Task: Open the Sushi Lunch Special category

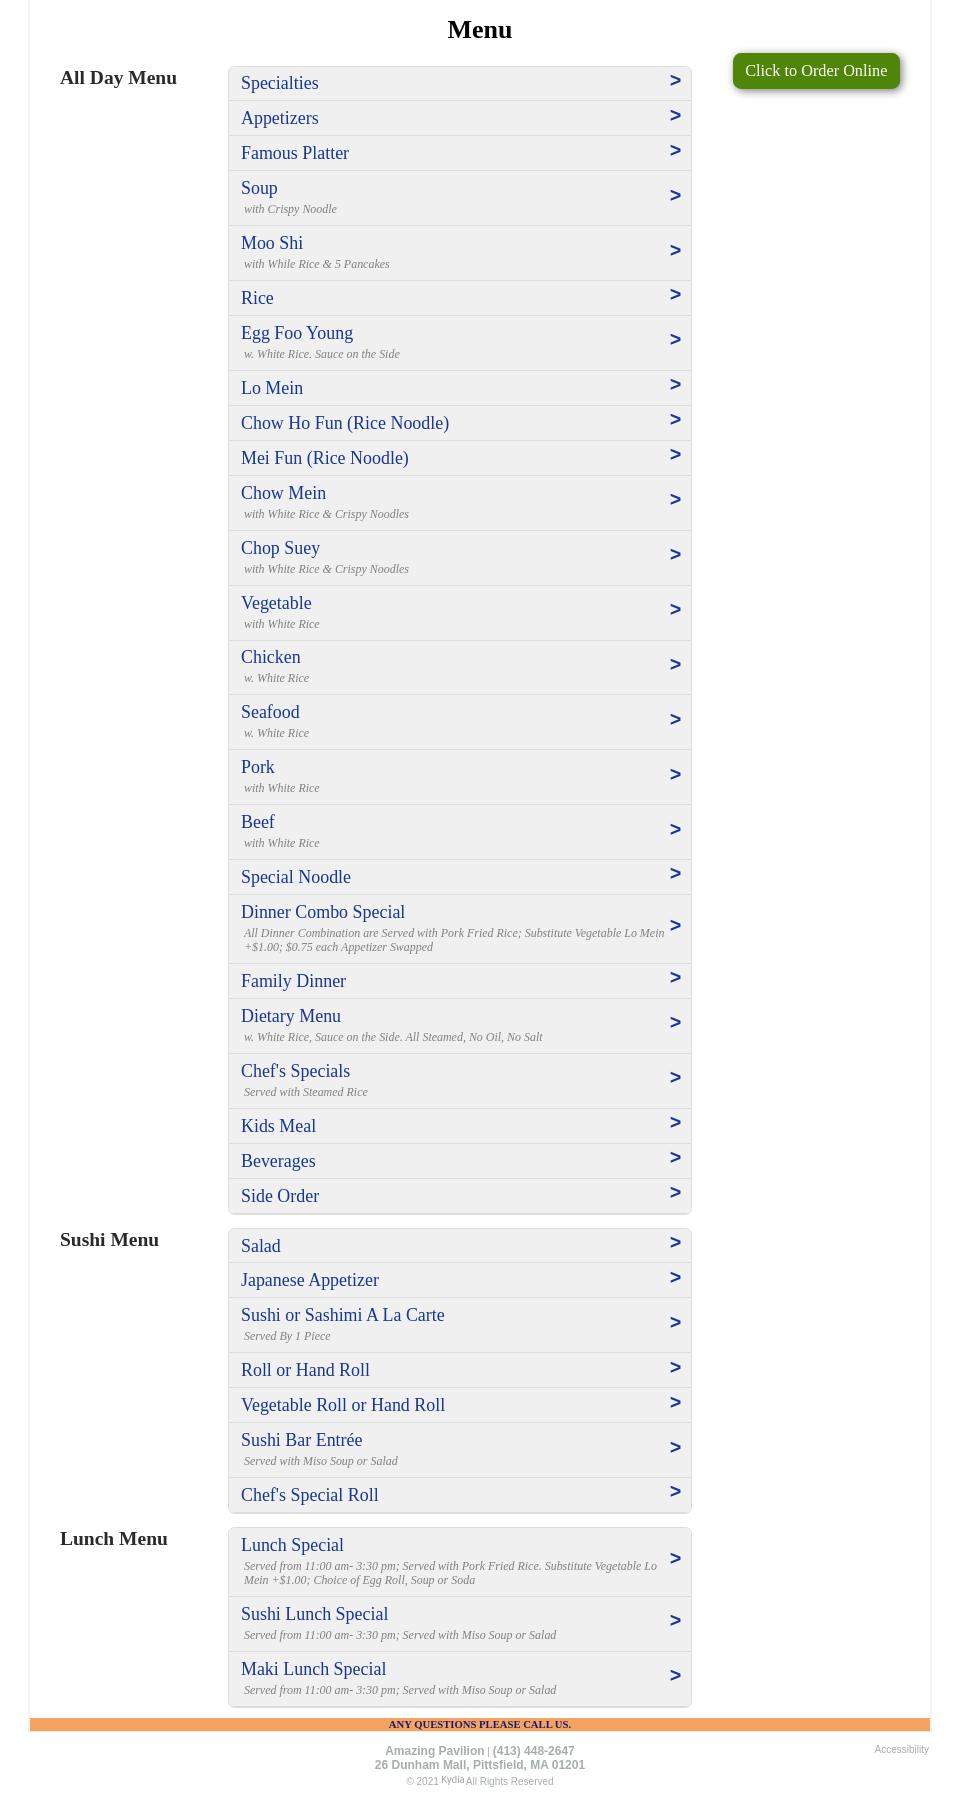Action: pos(315,1614)
